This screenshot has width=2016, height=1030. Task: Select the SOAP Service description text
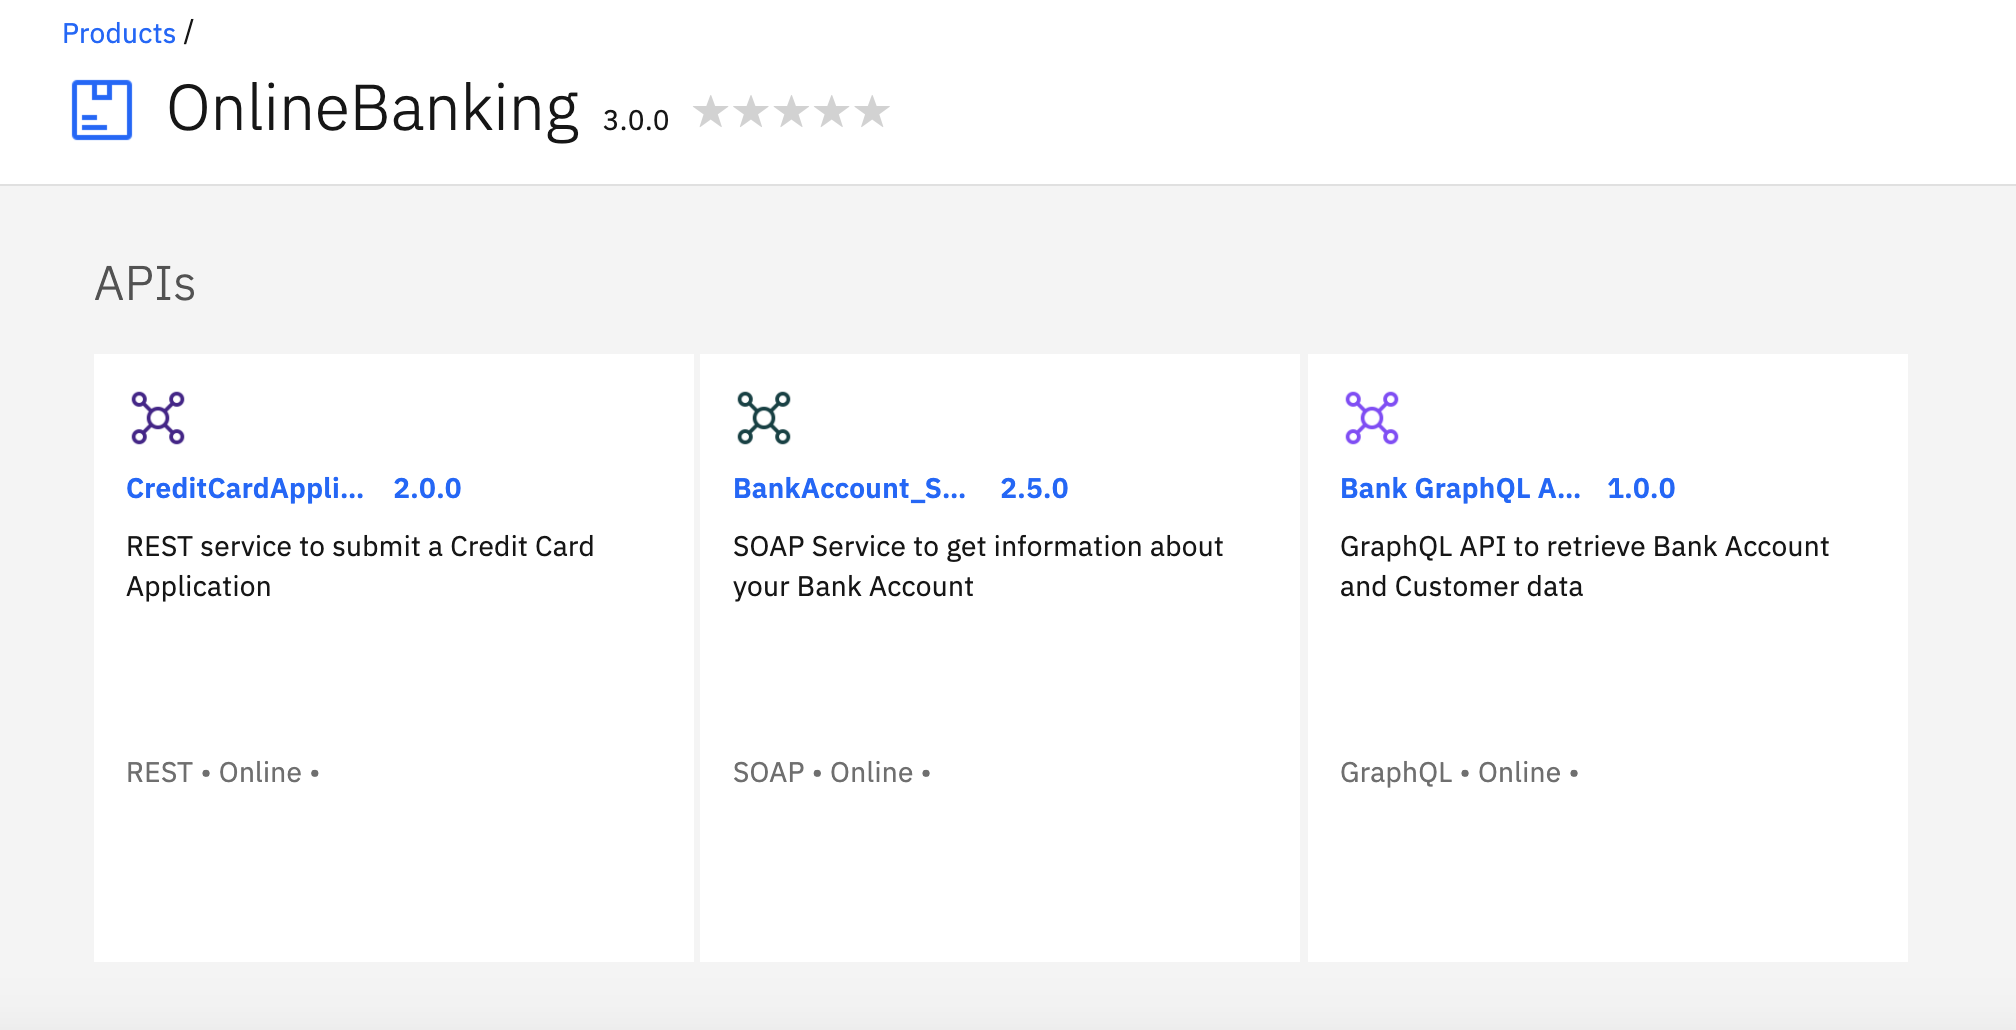tap(978, 566)
